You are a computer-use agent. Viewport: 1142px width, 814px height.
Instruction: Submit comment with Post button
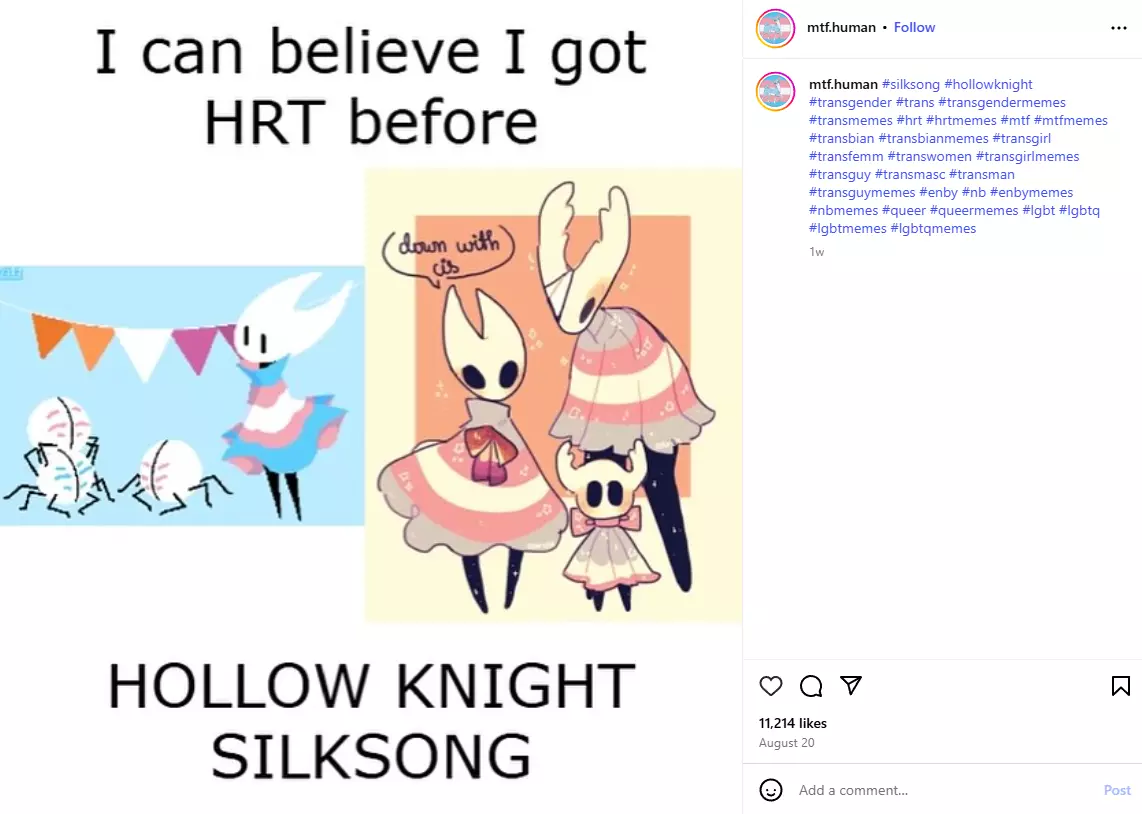[x=1117, y=790]
